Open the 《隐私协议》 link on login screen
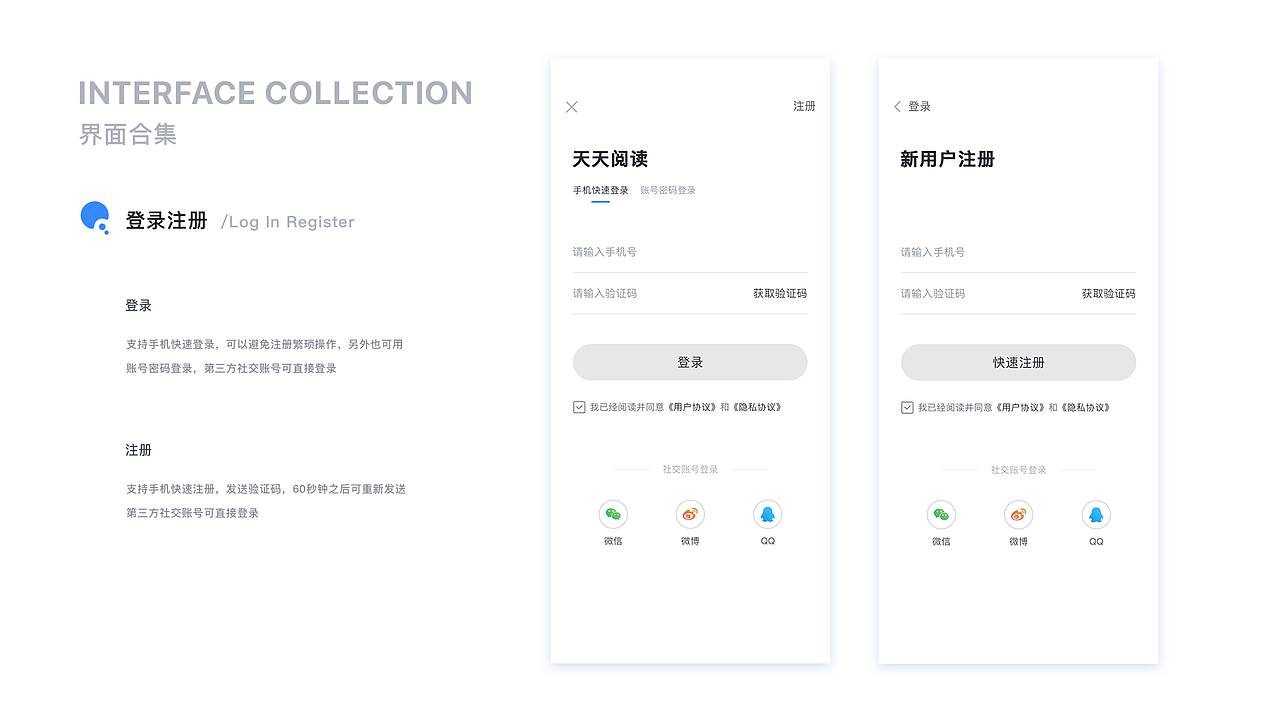 (x=760, y=407)
